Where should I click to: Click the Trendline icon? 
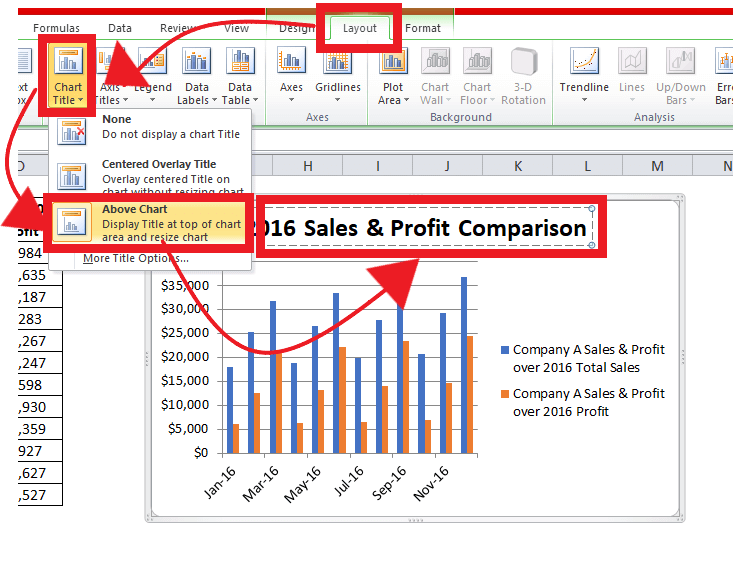tap(584, 61)
